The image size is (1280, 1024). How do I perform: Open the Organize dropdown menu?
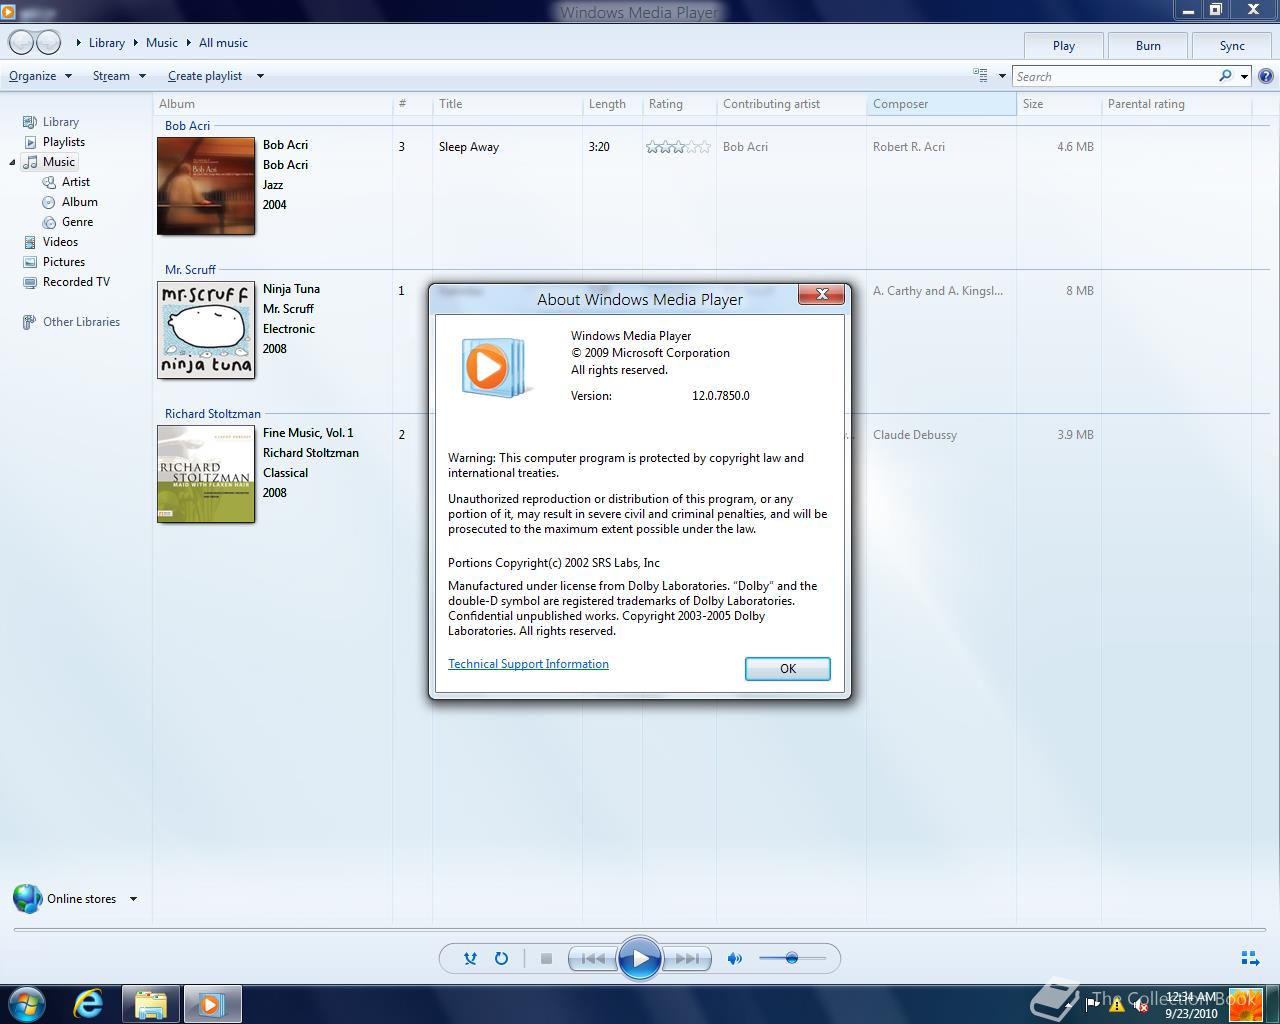click(40, 76)
